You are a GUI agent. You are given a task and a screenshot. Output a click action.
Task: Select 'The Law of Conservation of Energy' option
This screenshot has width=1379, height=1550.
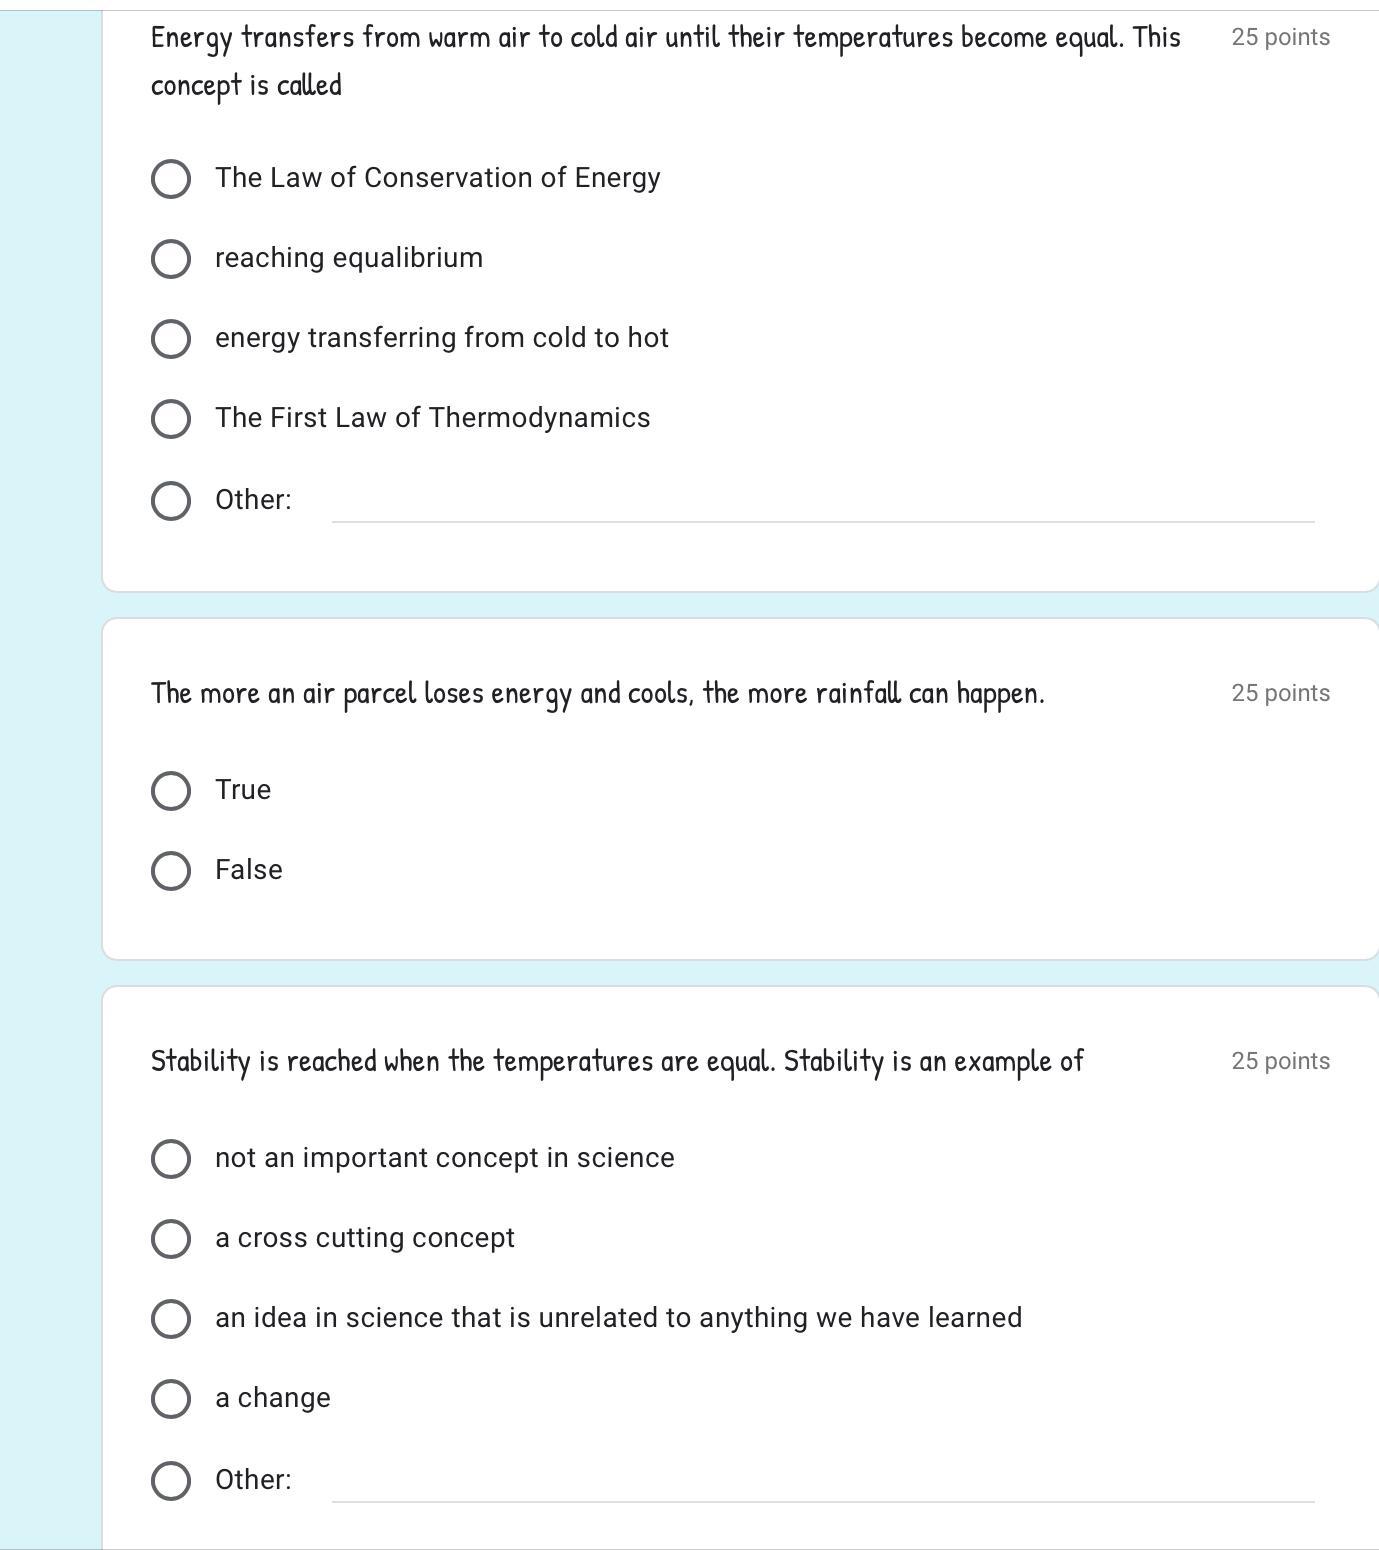(171, 179)
